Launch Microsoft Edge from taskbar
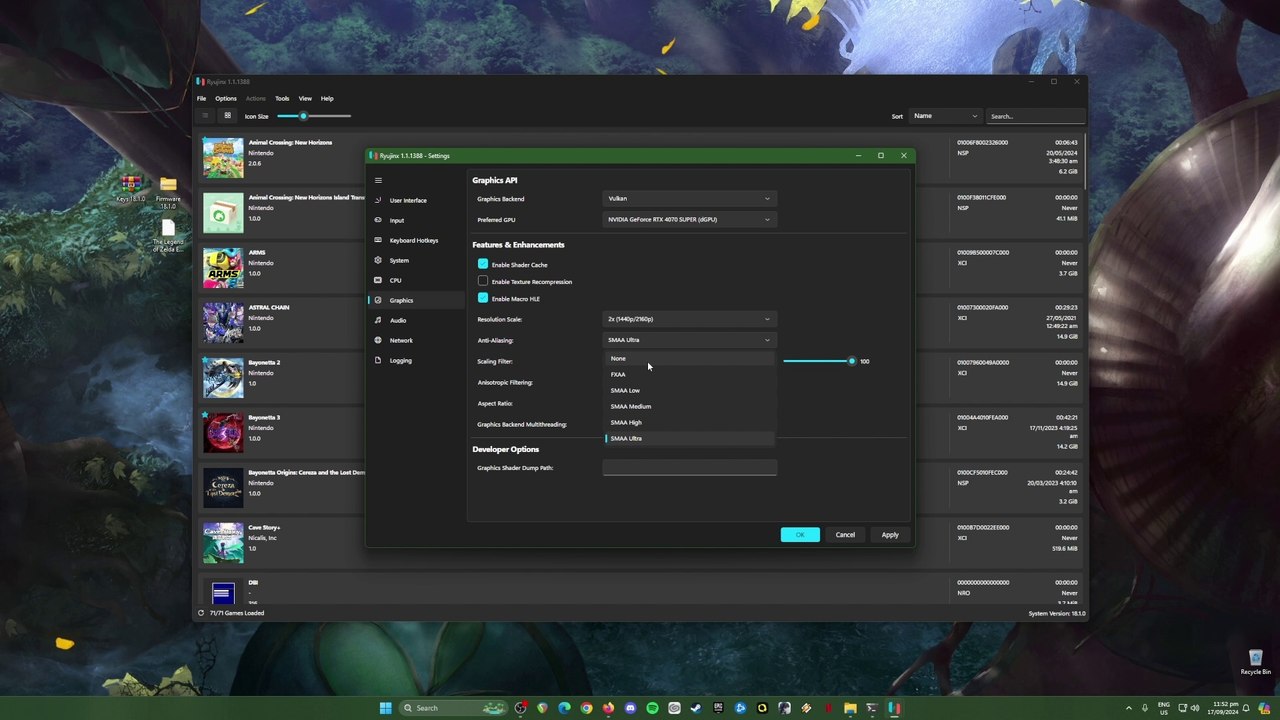The width and height of the screenshot is (1280, 720). (x=564, y=708)
